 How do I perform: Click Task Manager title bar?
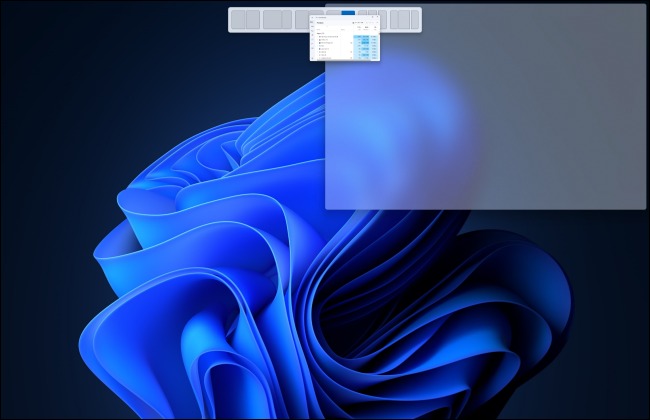341,17
